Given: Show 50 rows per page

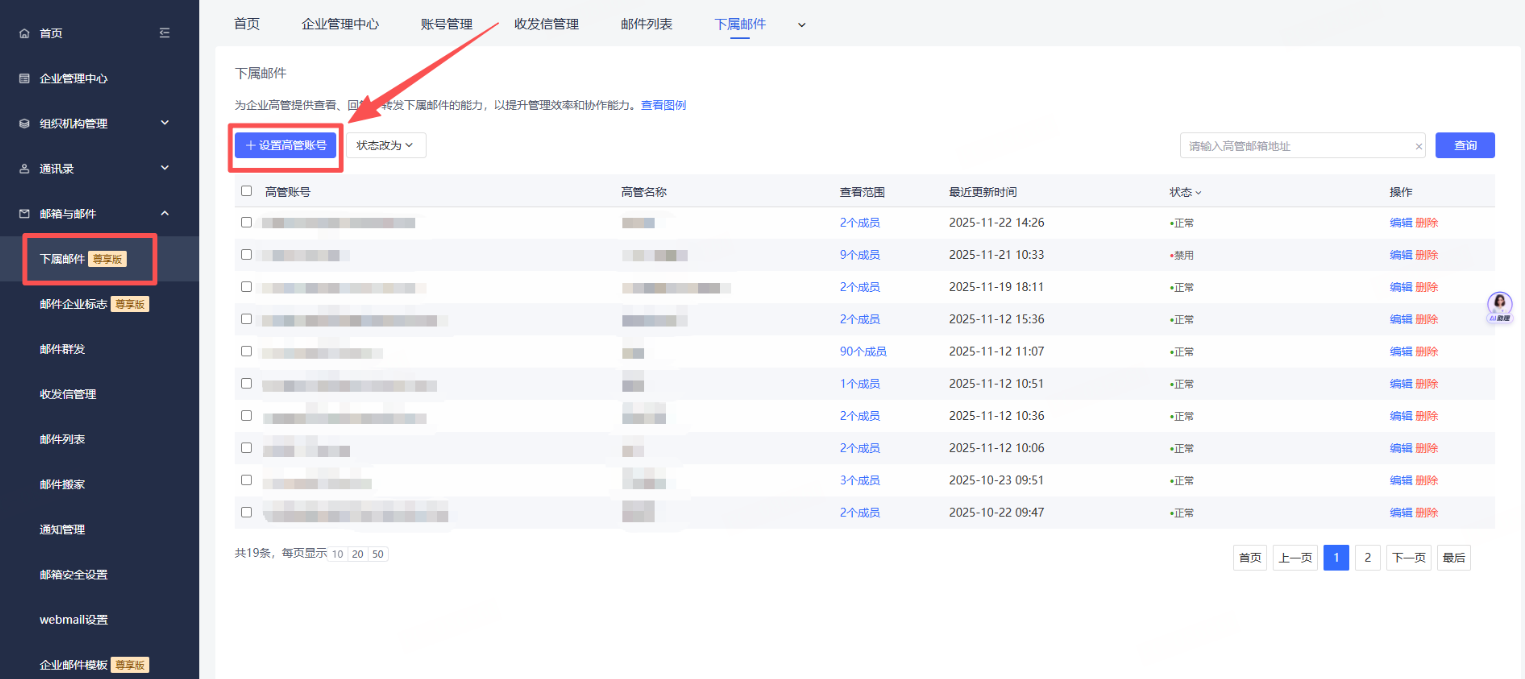Looking at the screenshot, I should coord(378,554).
